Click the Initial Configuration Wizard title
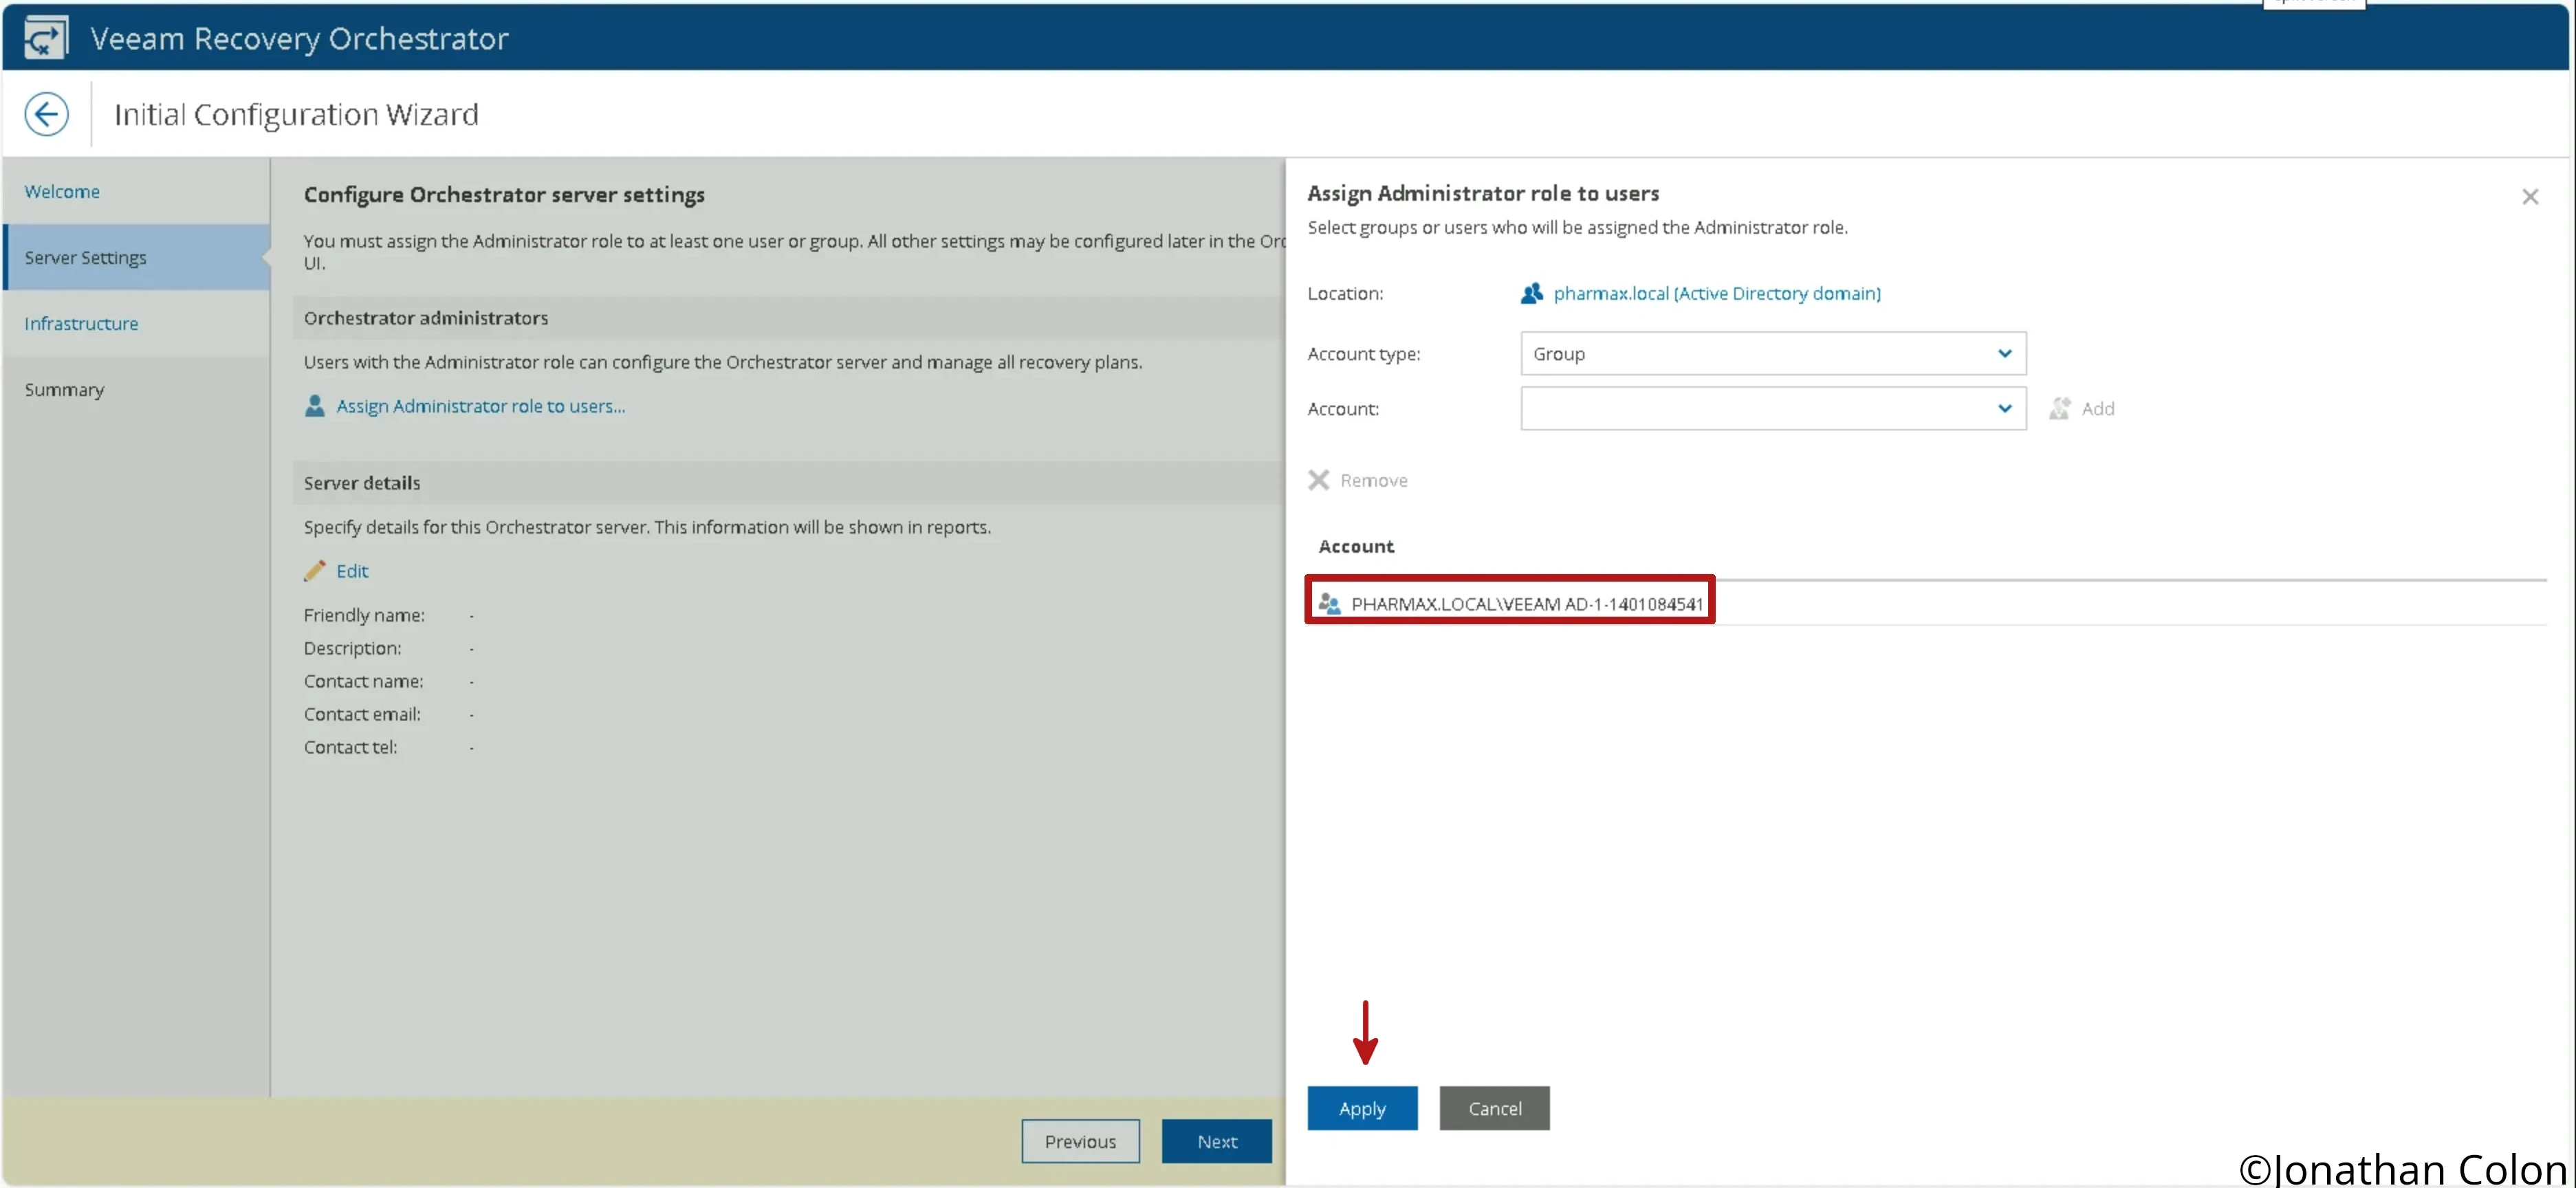The height and width of the screenshot is (1188, 2576). [x=296, y=114]
